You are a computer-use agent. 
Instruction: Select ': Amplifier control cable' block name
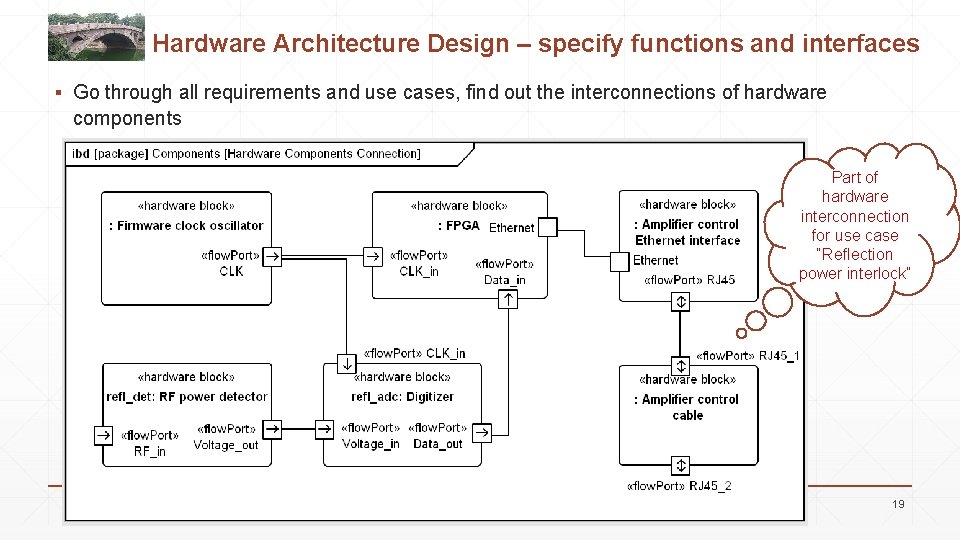(x=687, y=407)
